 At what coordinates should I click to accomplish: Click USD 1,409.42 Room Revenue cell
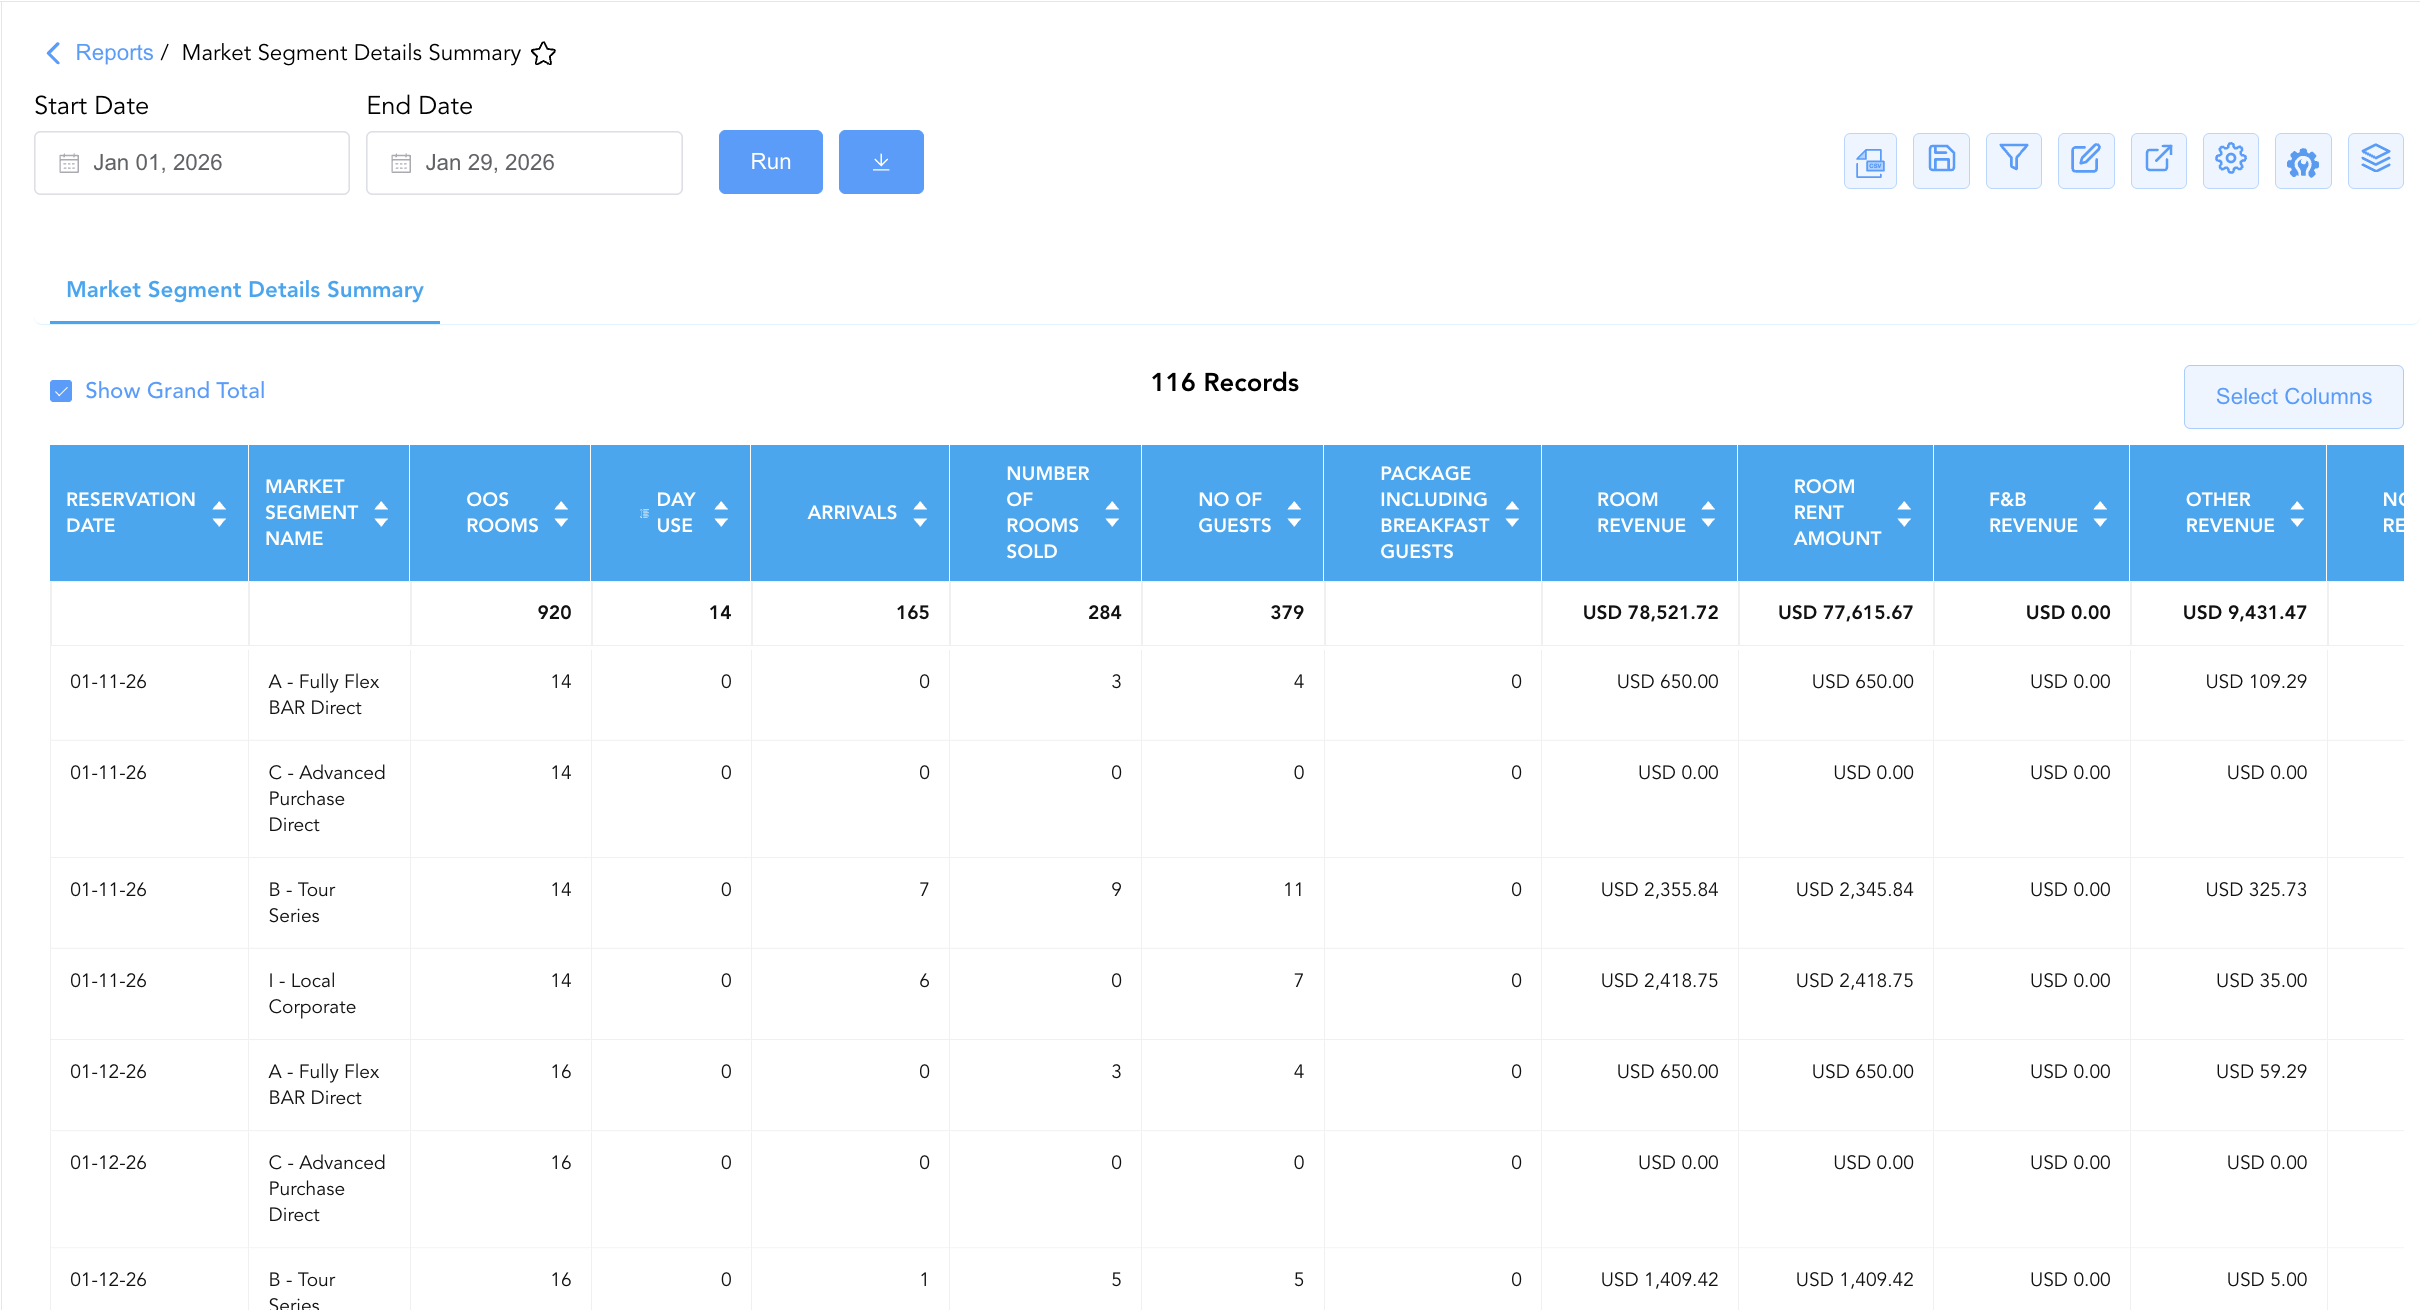pyautogui.click(x=1659, y=1280)
